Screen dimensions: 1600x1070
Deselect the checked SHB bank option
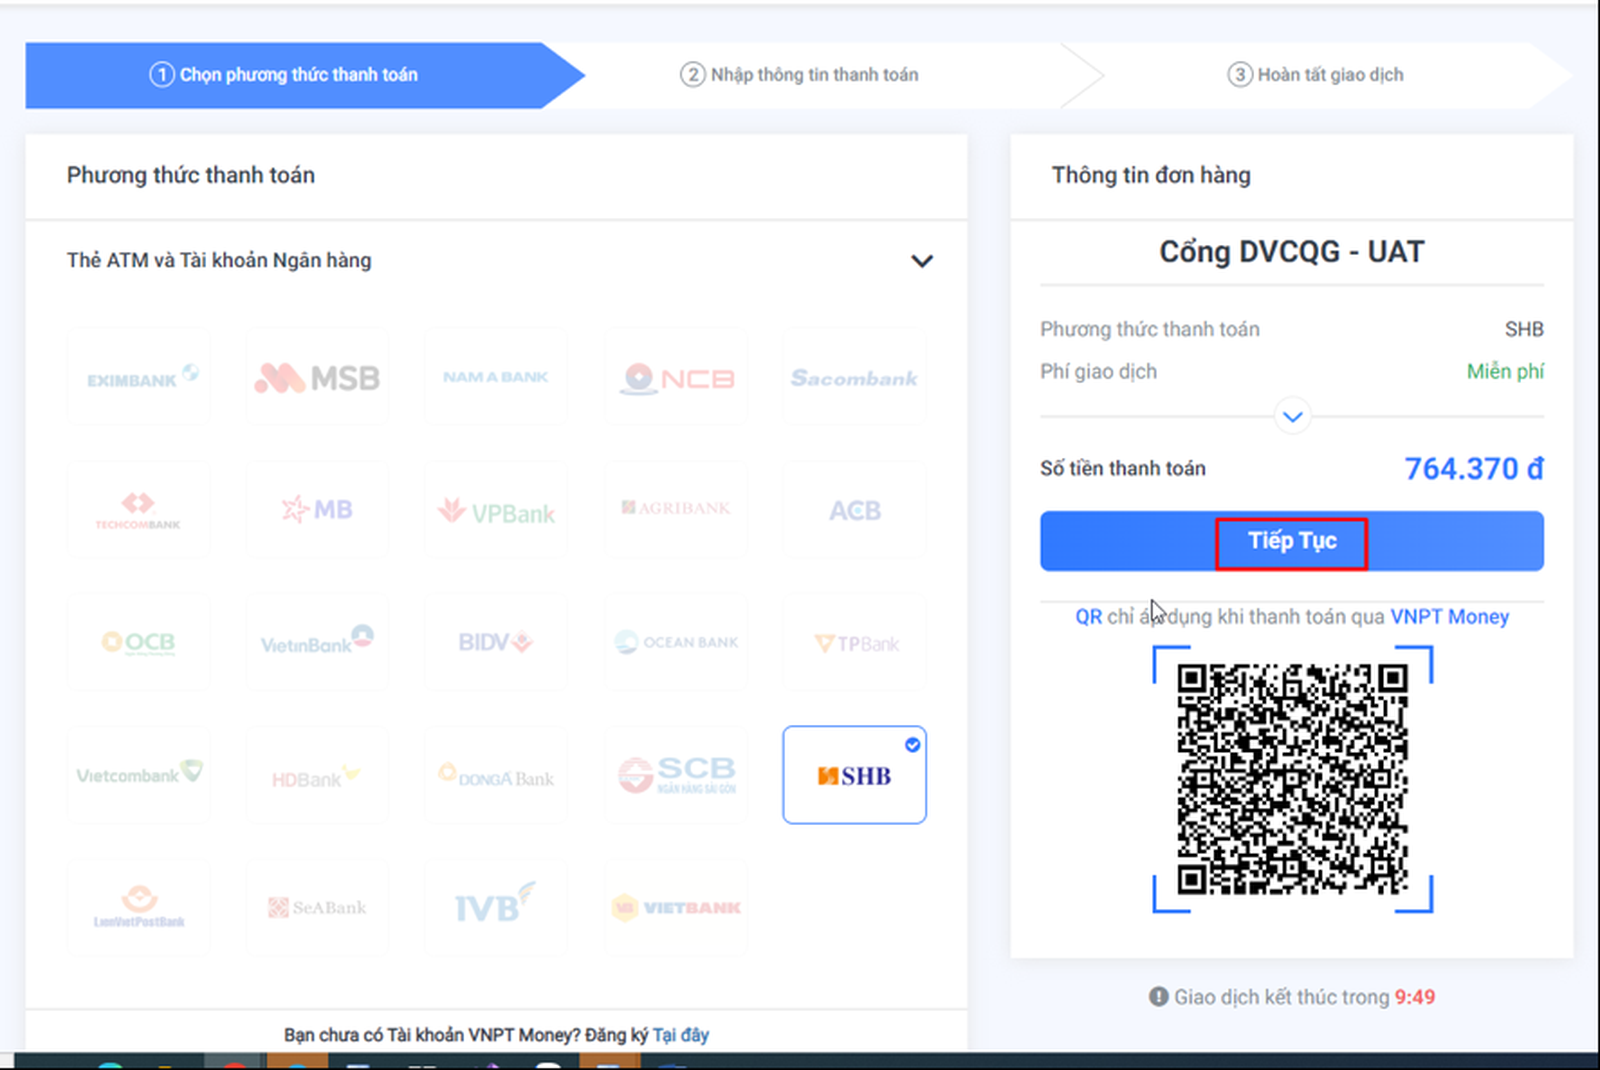pyautogui.click(x=854, y=775)
